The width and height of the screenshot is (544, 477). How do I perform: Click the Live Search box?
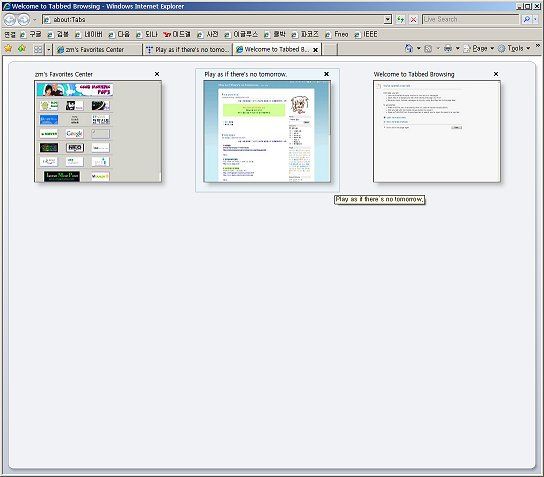pos(470,19)
